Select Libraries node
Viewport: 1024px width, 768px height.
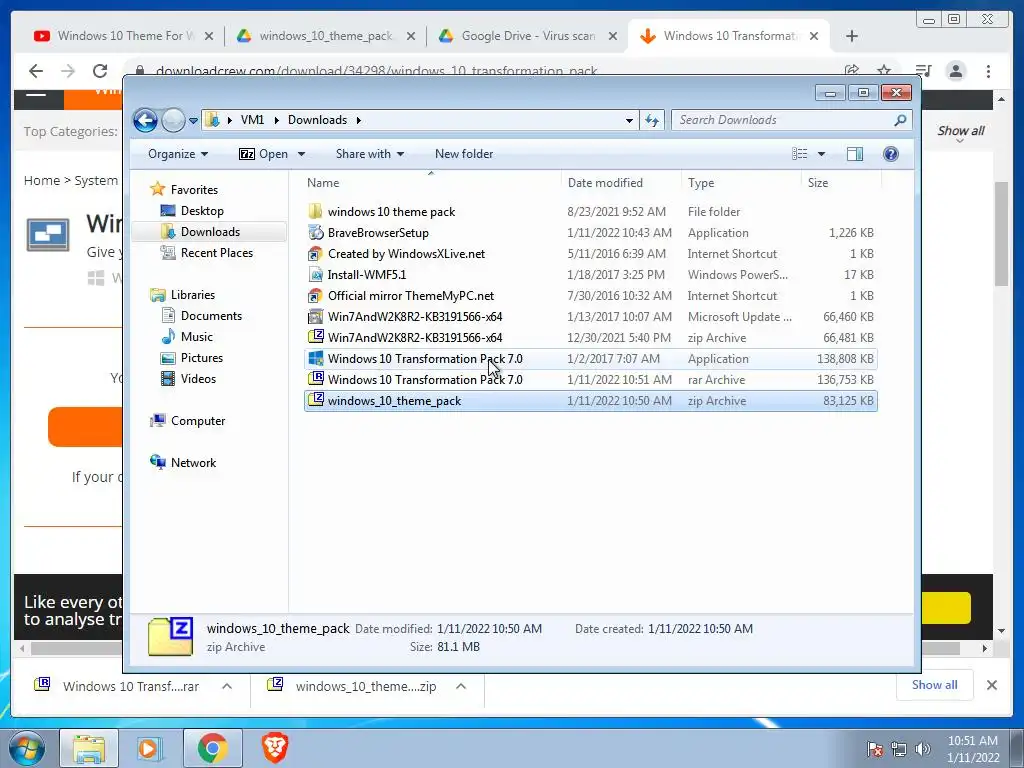(193, 295)
